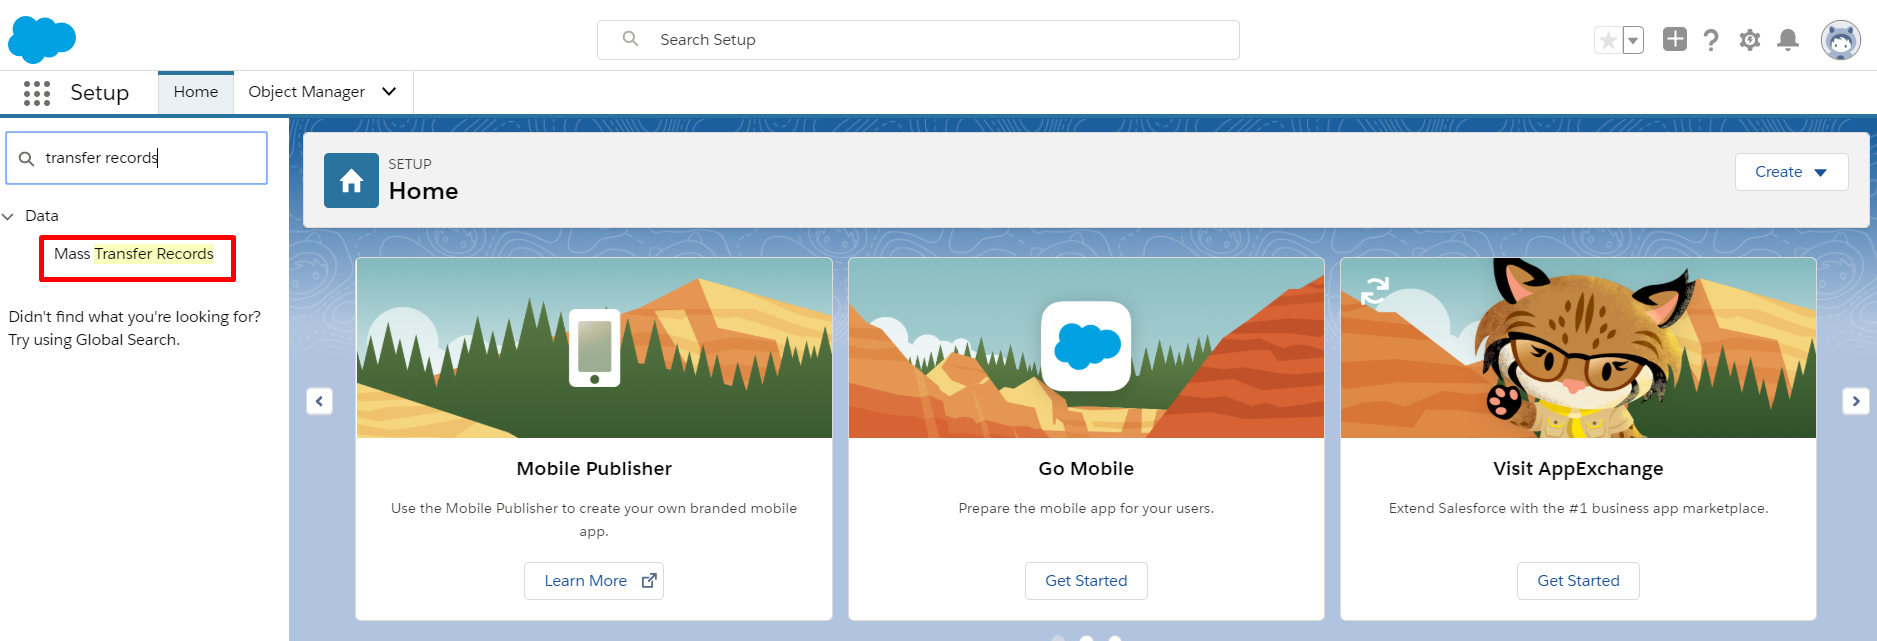Screen dimensions: 1877x641
Task: Click Learn More for Mobile Publisher
Action: [x=594, y=581]
